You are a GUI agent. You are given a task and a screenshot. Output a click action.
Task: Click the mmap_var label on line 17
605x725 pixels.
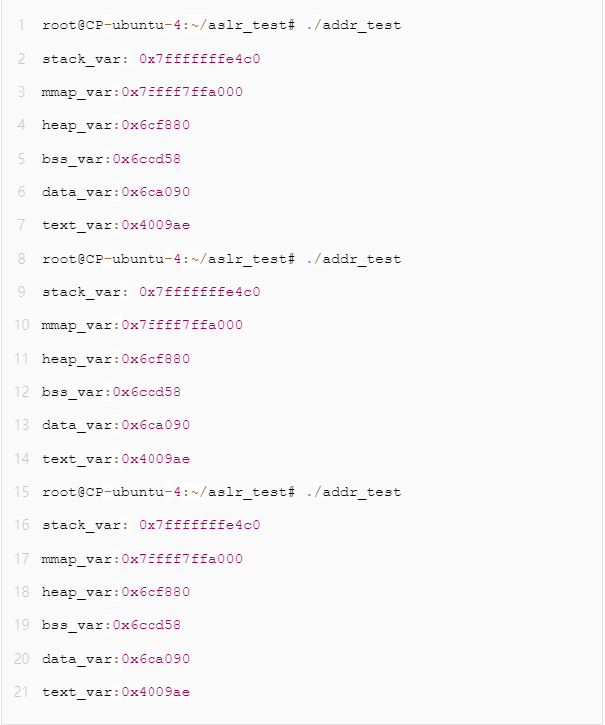tap(78, 559)
